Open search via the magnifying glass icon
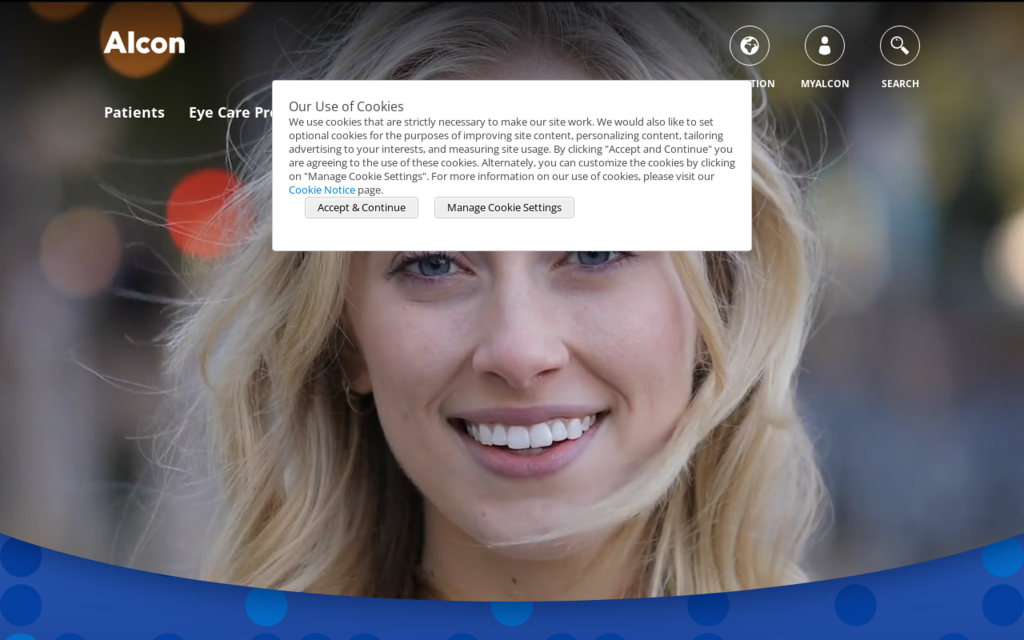The image size is (1024, 640). click(x=899, y=46)
